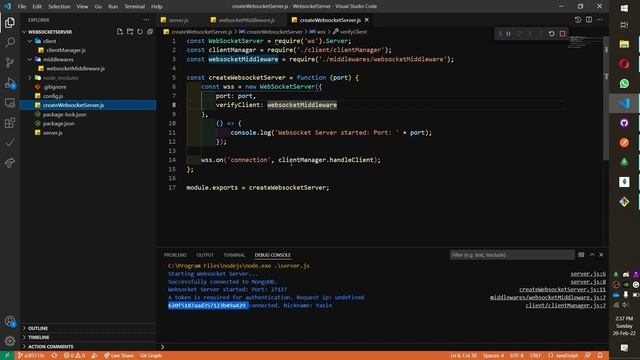Open the Search view in activity bar

10,42
